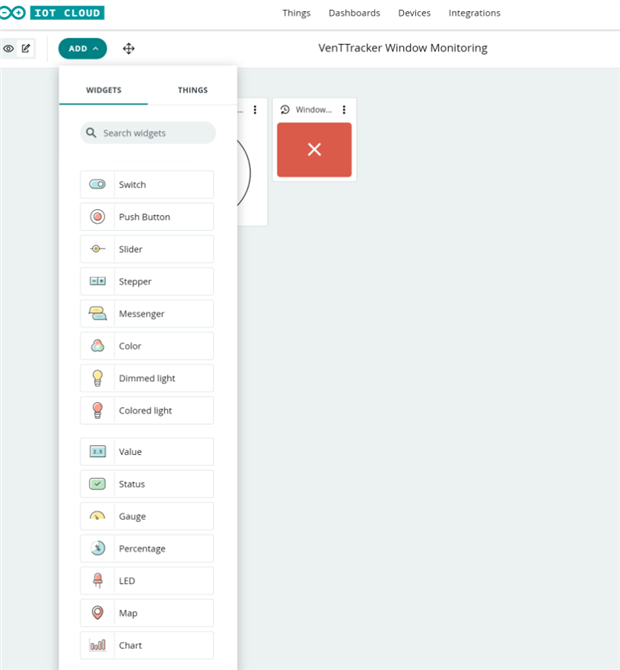Add the Push Button widget icon
620x670 pixels.
click(97, 217)
